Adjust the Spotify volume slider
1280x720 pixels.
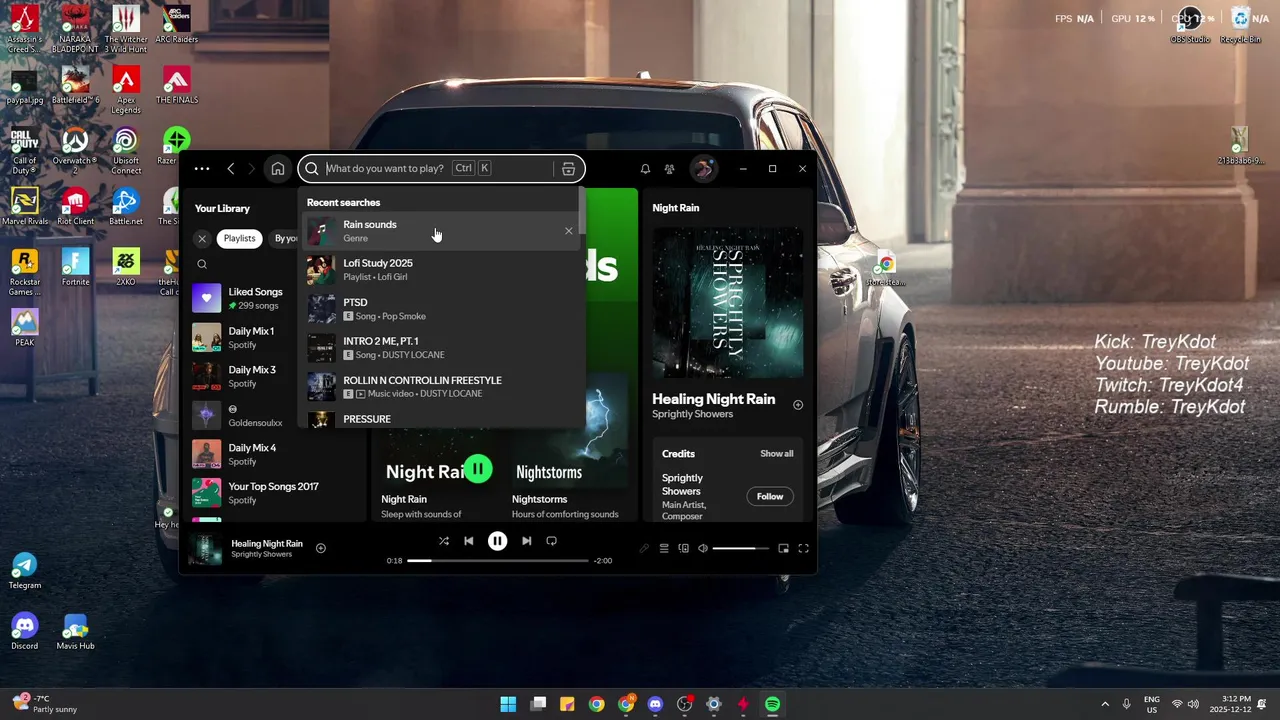(x=741, y=548)
